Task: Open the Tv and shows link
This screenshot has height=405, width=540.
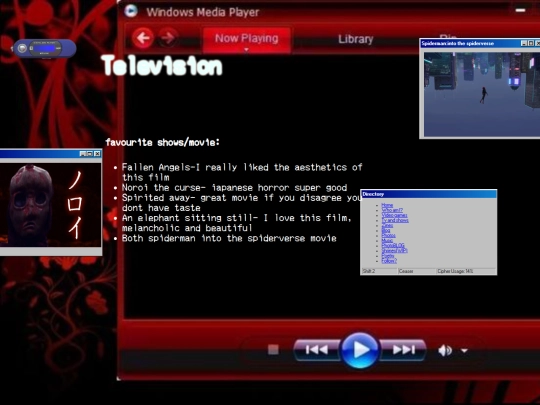Action: (395, 220)
